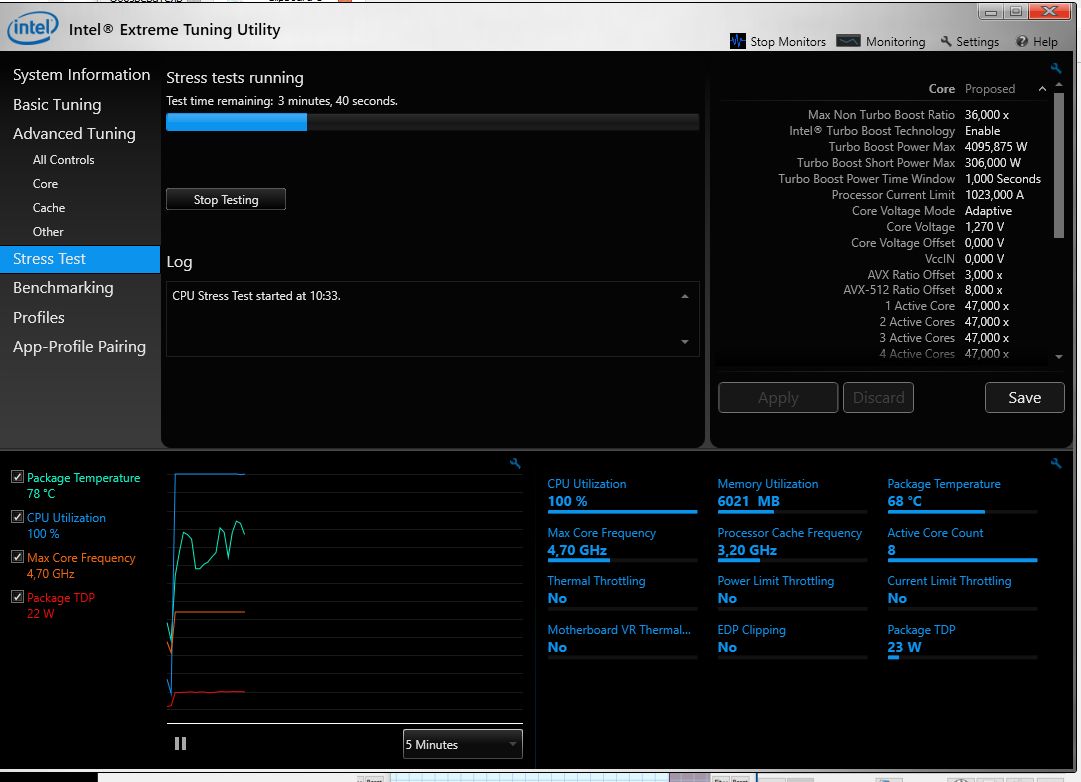Click Monitoring label in header
Image resolution: width=1081 pixels, height=782 pixels.
click(x=896, y=42)
